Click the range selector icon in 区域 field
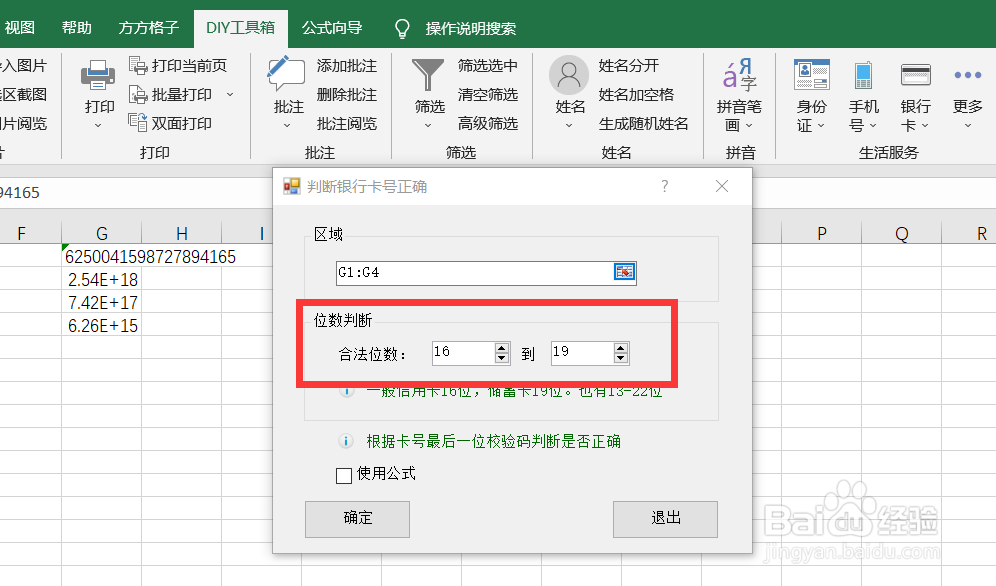The image size is (996, 586). pos(625,271)
